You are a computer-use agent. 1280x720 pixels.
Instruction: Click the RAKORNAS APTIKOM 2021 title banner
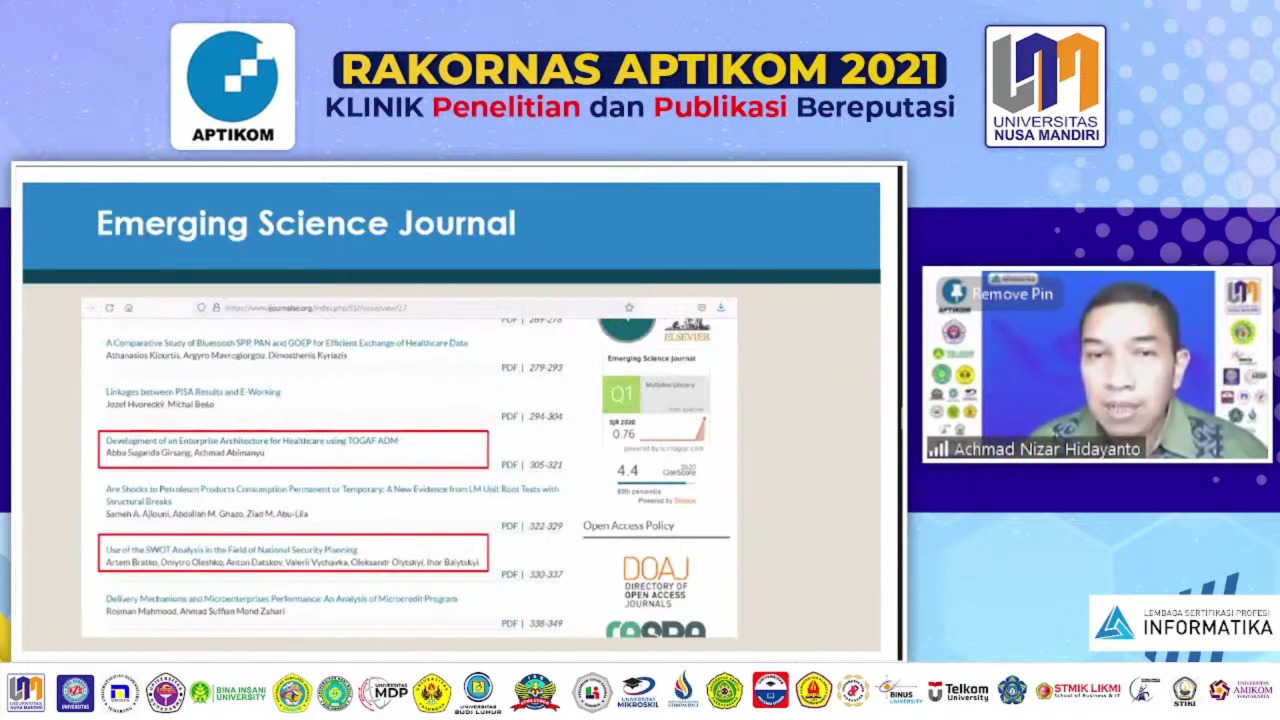point(640,69)
